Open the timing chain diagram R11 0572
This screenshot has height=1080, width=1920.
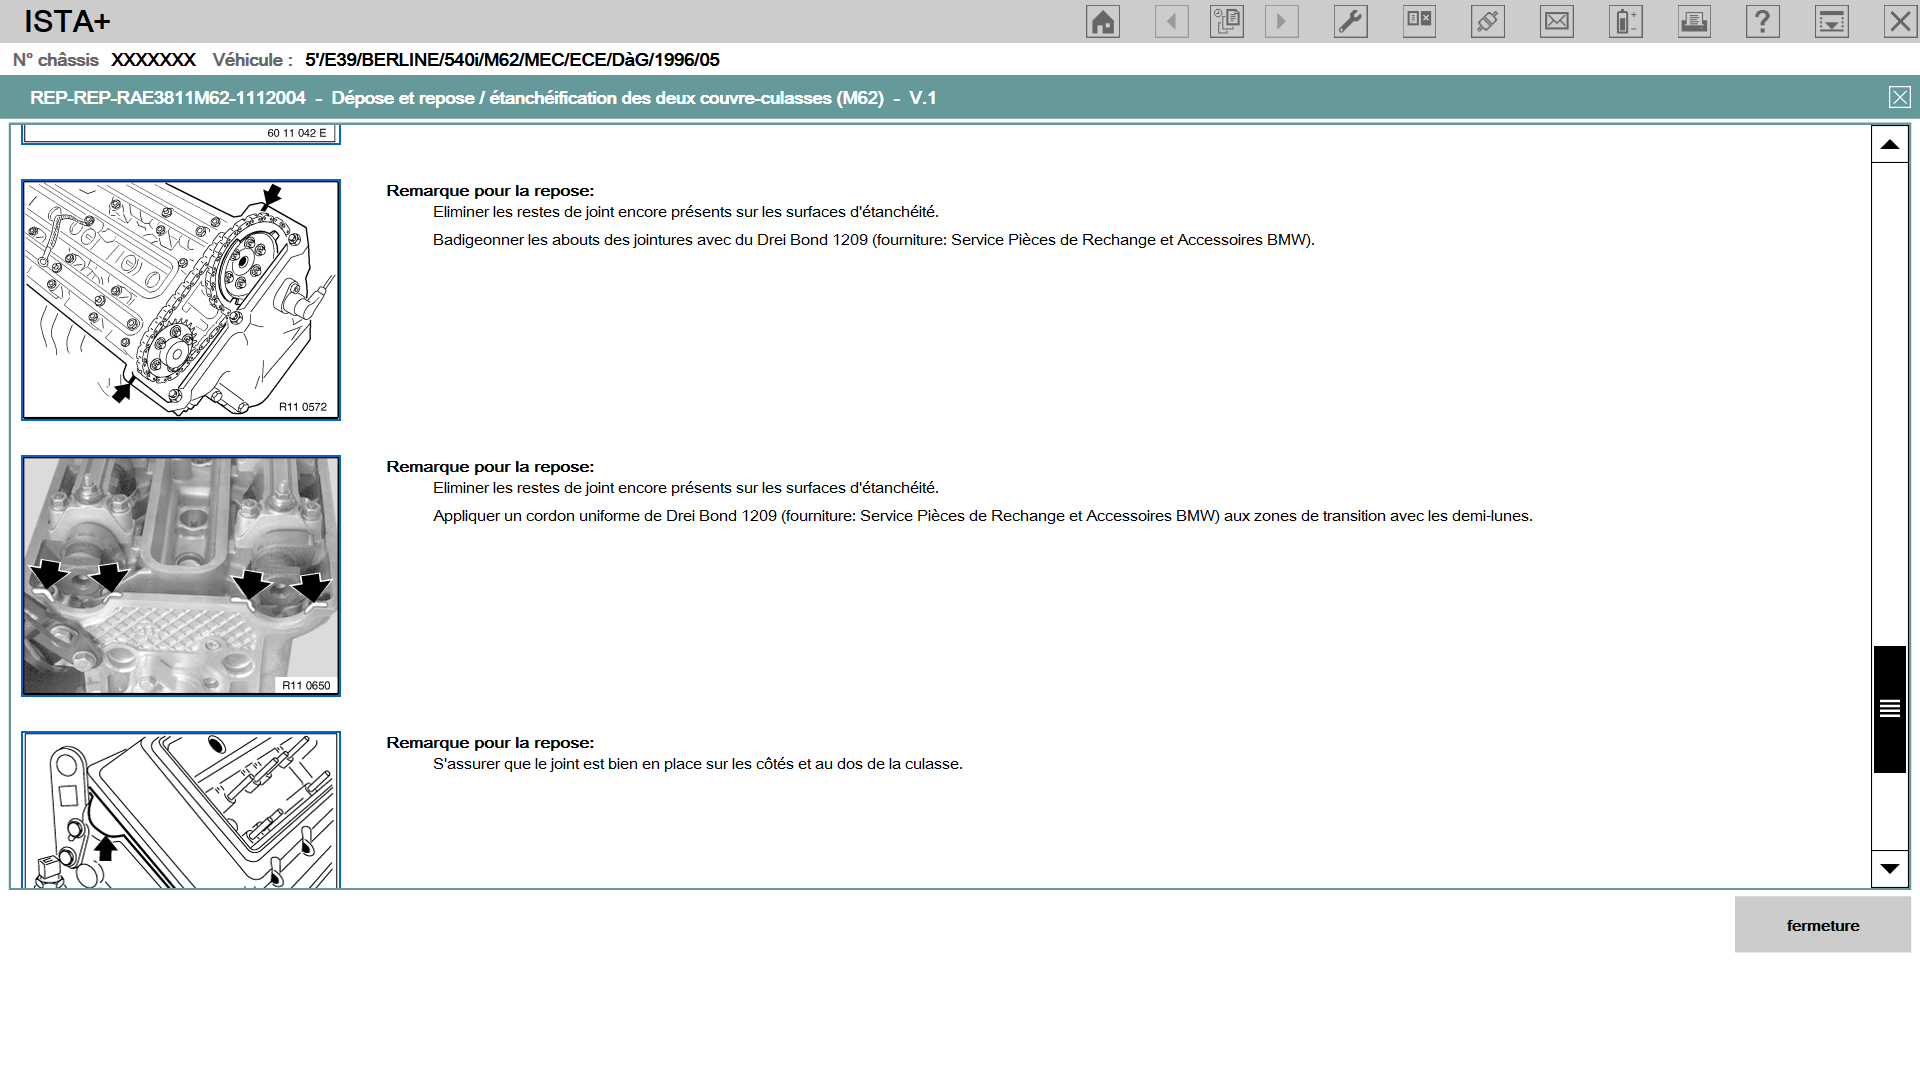(x=181, y=300)
